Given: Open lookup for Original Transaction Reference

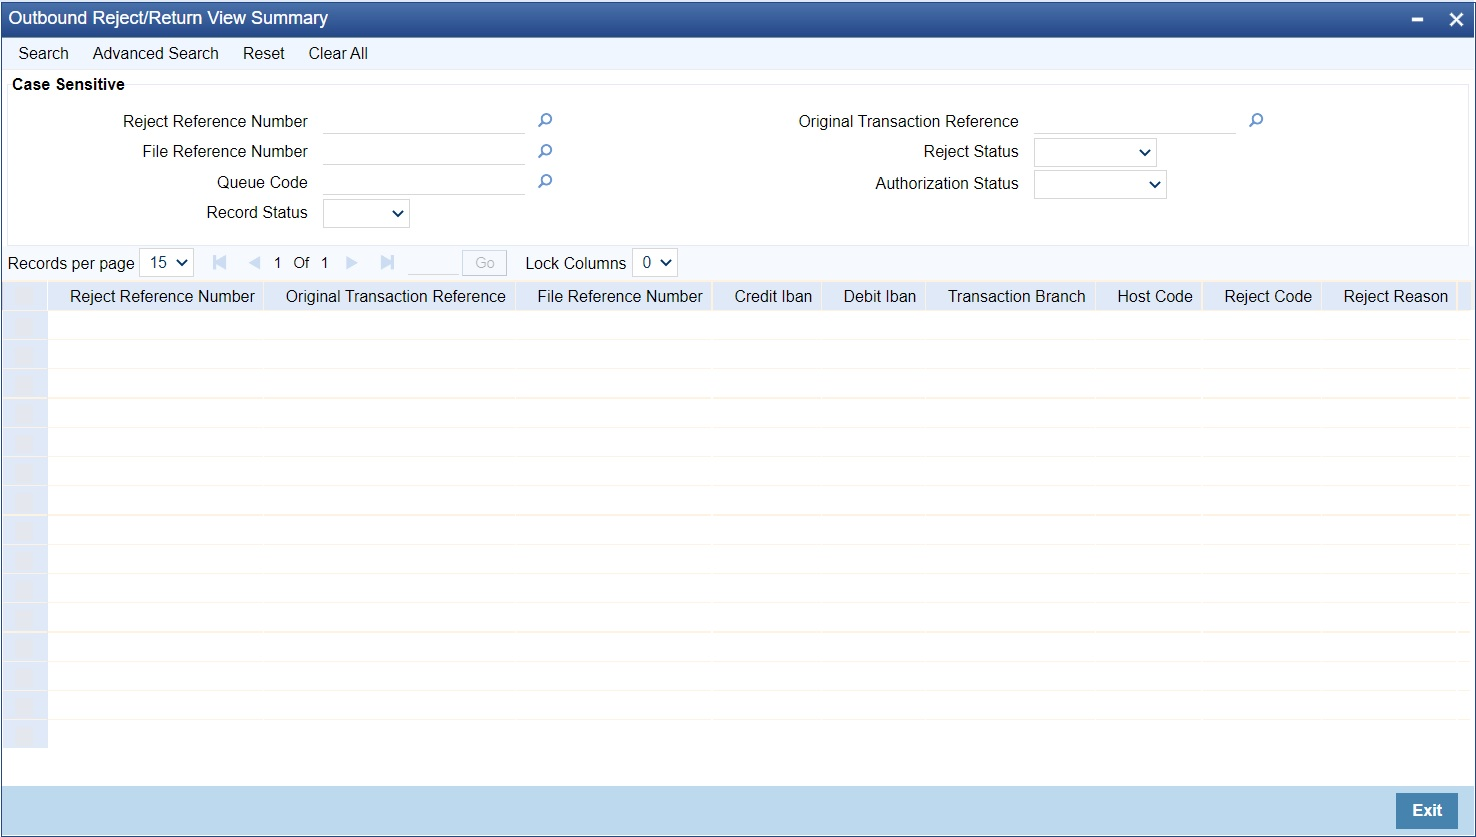Looking at the screenshot, I should pyautogui.click(x=1256, y=121).
